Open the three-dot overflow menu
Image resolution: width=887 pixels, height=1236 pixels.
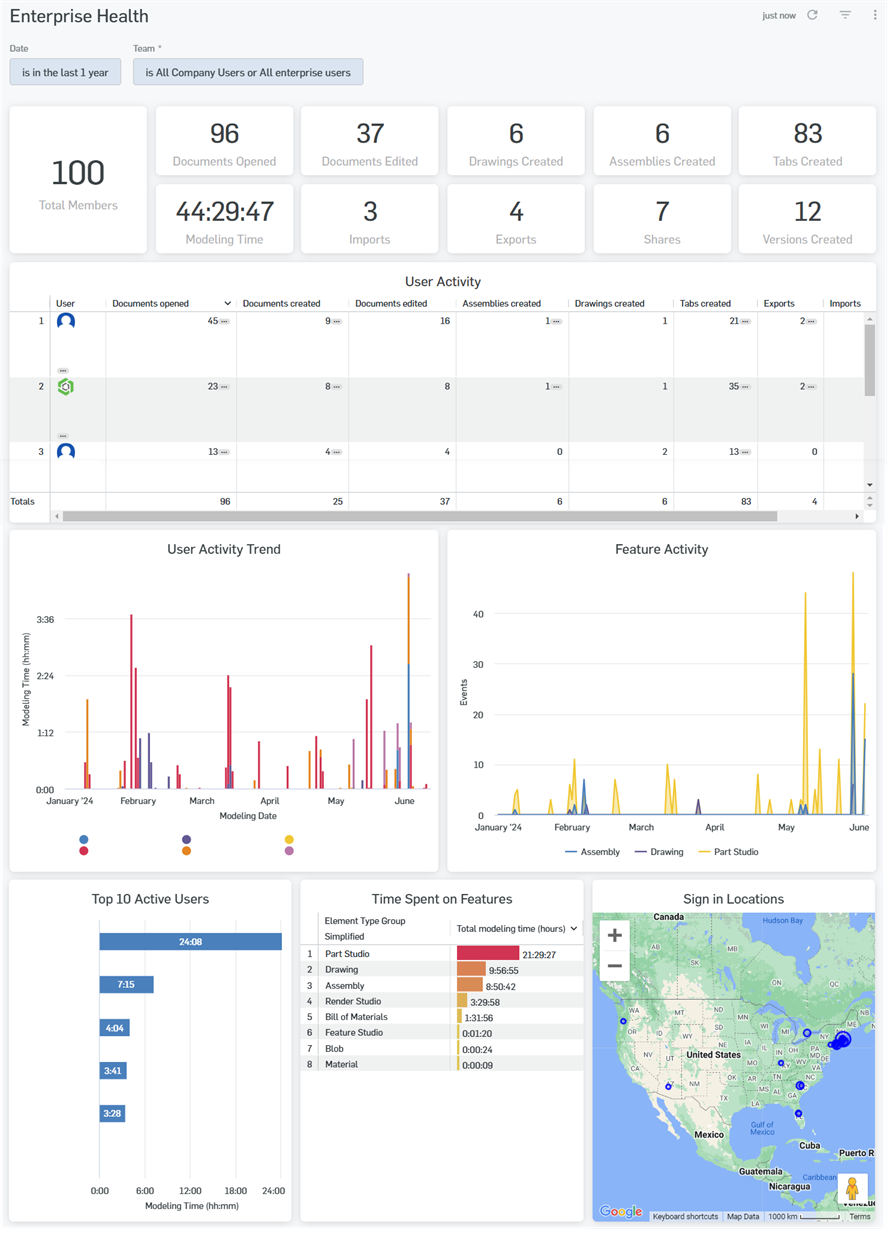click(875, 15)
